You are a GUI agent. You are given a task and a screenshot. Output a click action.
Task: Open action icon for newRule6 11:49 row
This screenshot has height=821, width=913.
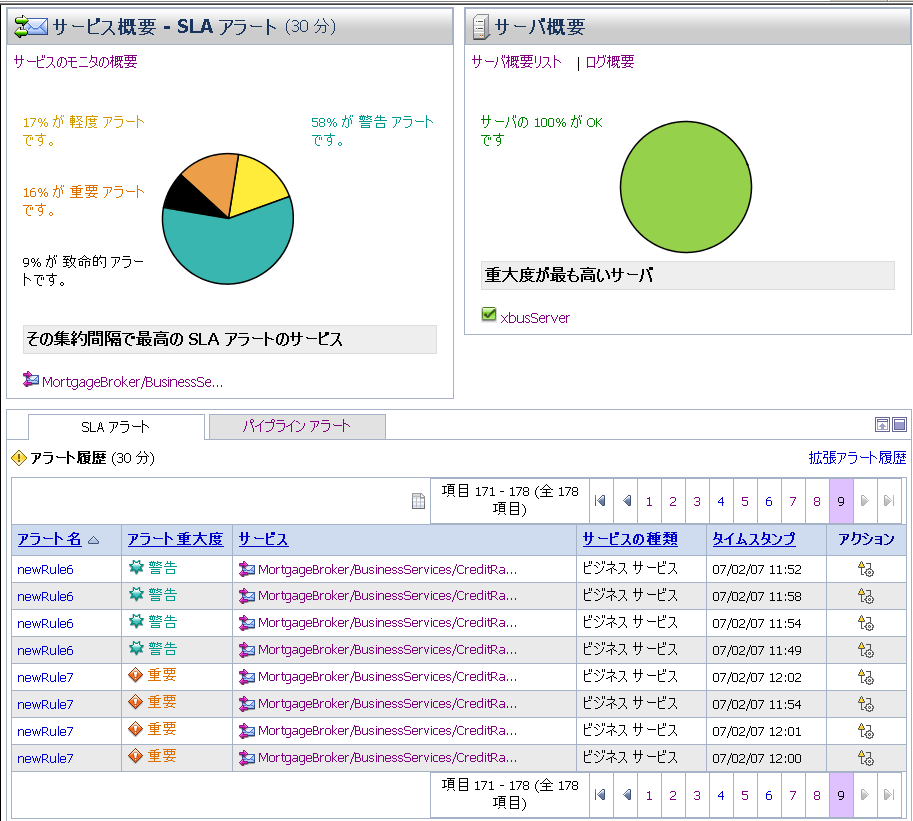point(866,650)
